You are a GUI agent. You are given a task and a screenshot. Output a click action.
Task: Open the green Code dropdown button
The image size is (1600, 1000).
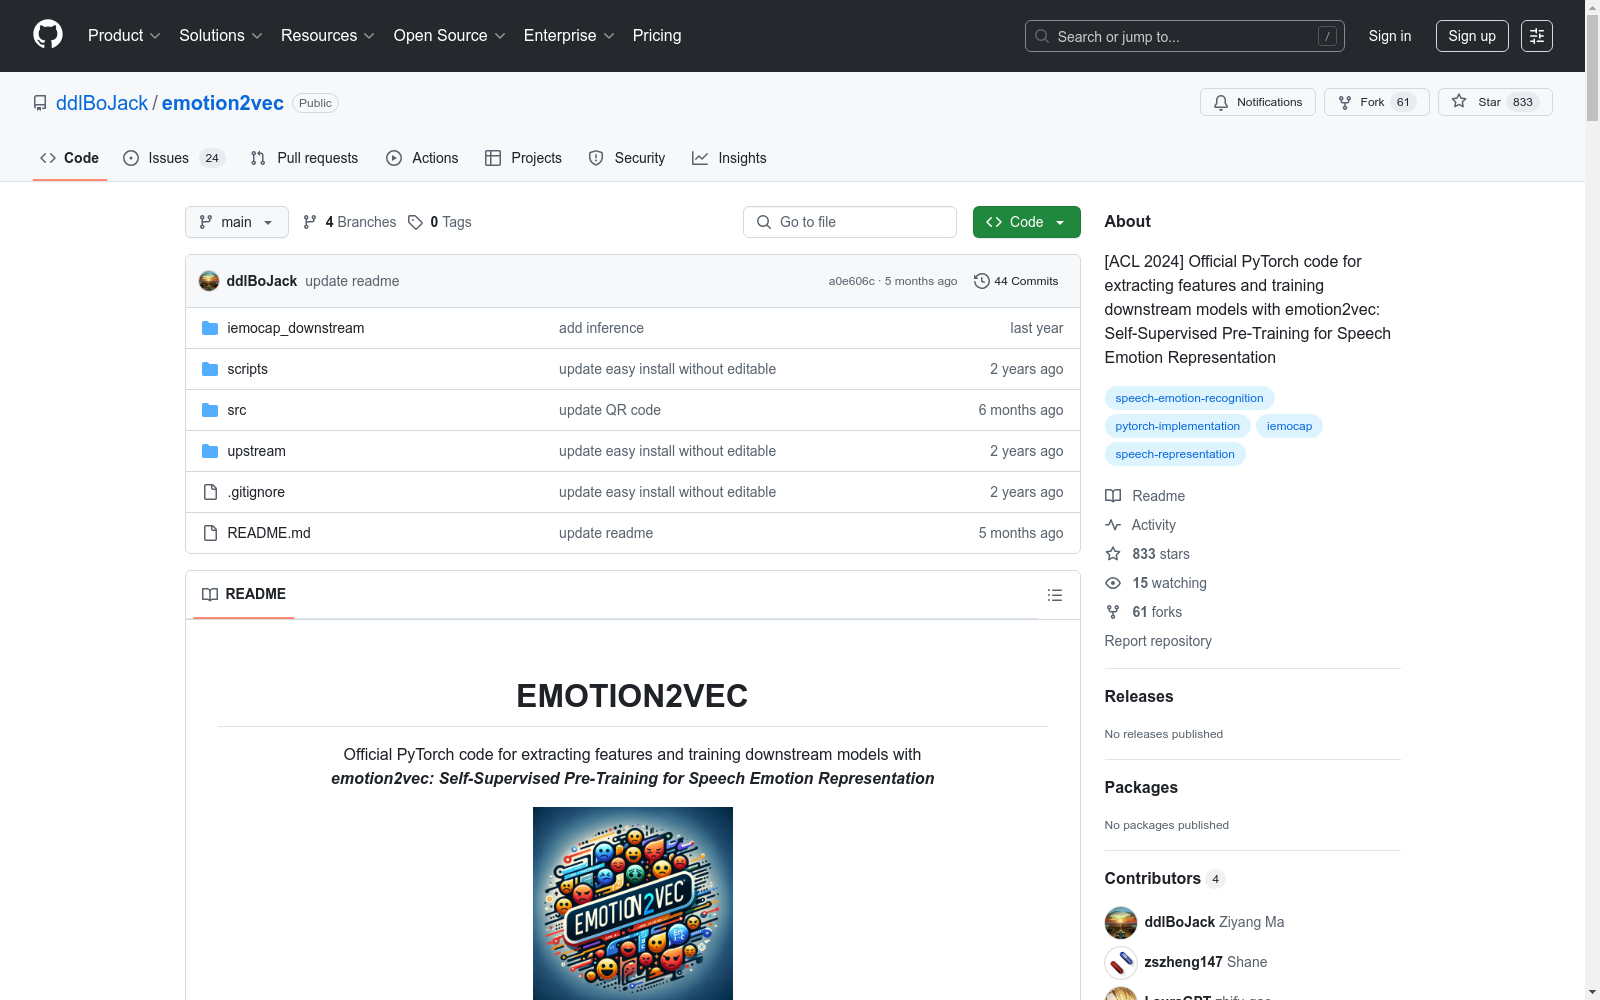pyautogui.click(x=1026, y=222)
